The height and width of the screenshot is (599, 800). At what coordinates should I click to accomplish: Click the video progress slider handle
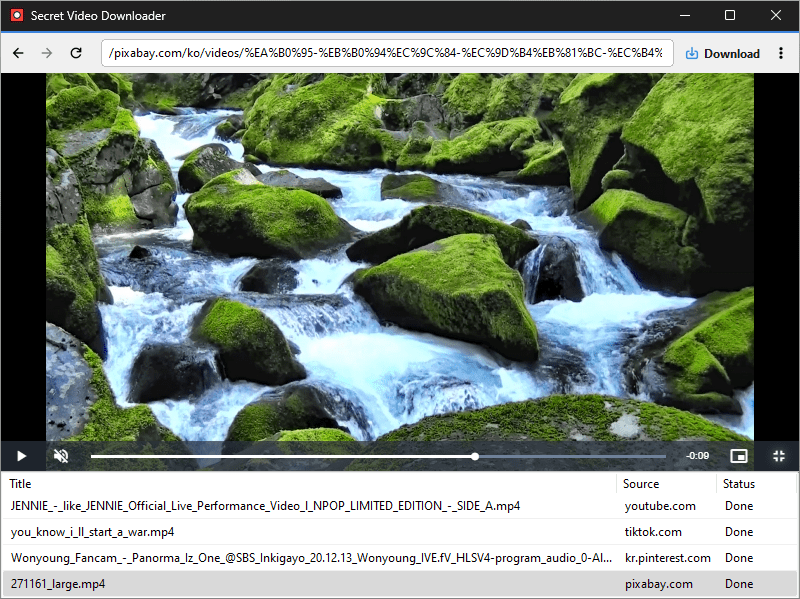coord(475,456)
